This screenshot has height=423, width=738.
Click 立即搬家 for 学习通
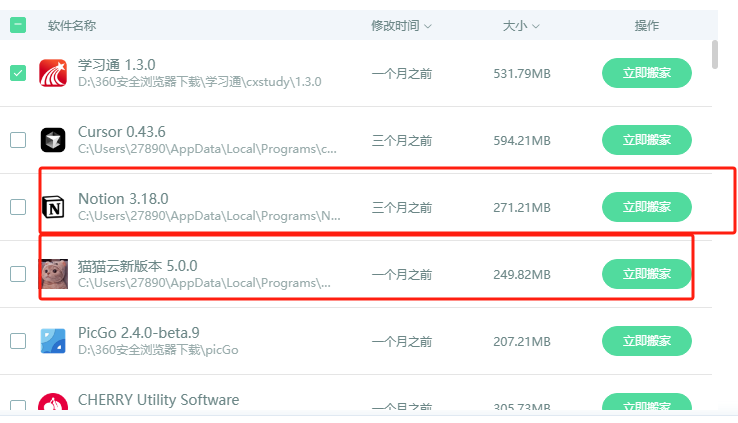coord(647,73)
